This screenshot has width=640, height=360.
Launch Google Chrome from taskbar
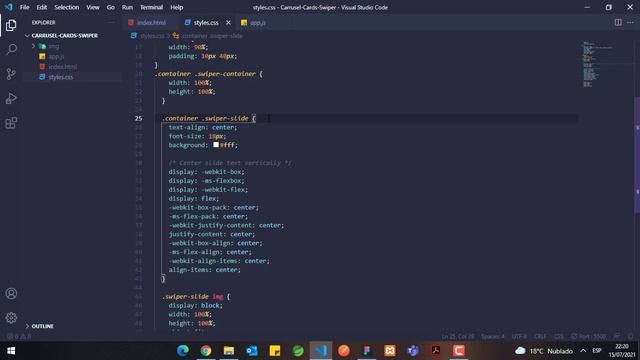point(206,351)
